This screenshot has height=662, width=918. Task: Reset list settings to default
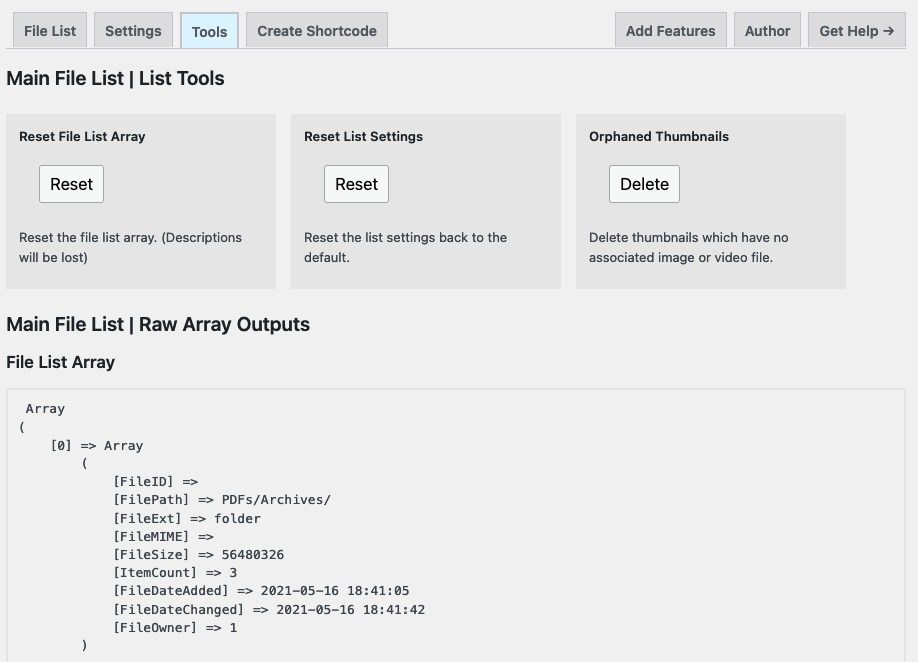(x=356, y=184)
